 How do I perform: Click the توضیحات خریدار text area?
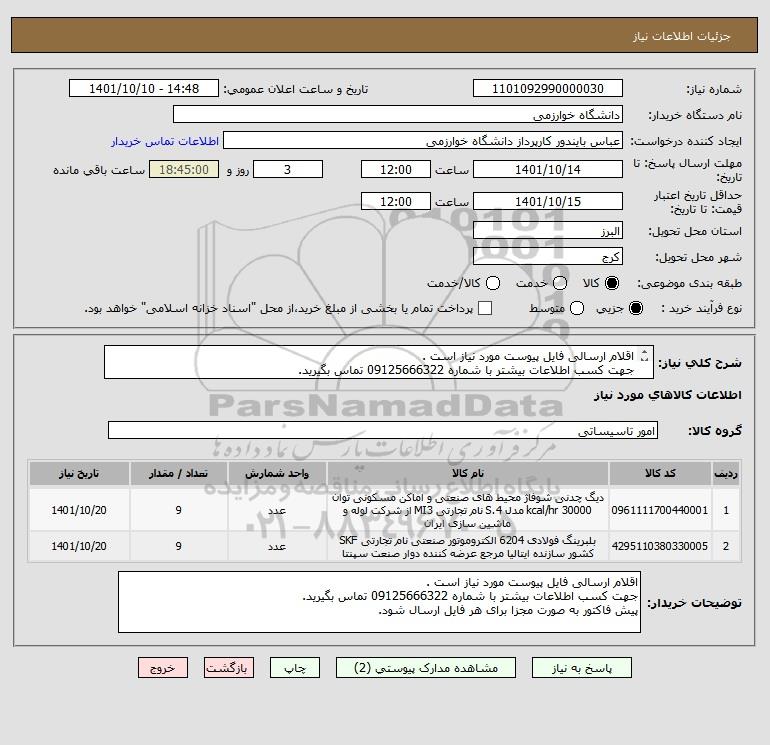coord(379,602)
